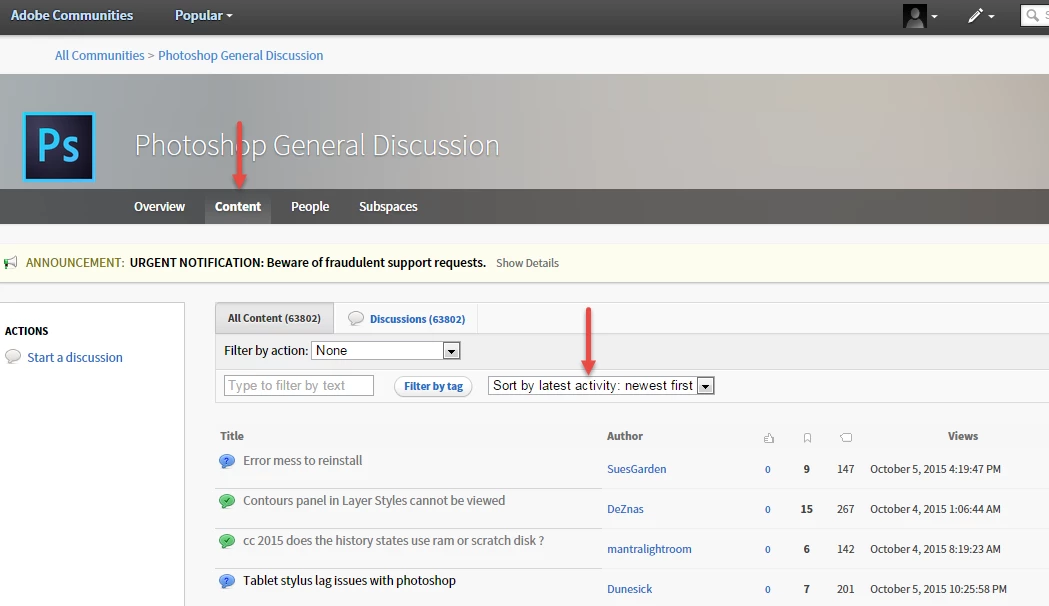Click the URGENT NOTIFICATION announcement text

[x=308, y=262]
